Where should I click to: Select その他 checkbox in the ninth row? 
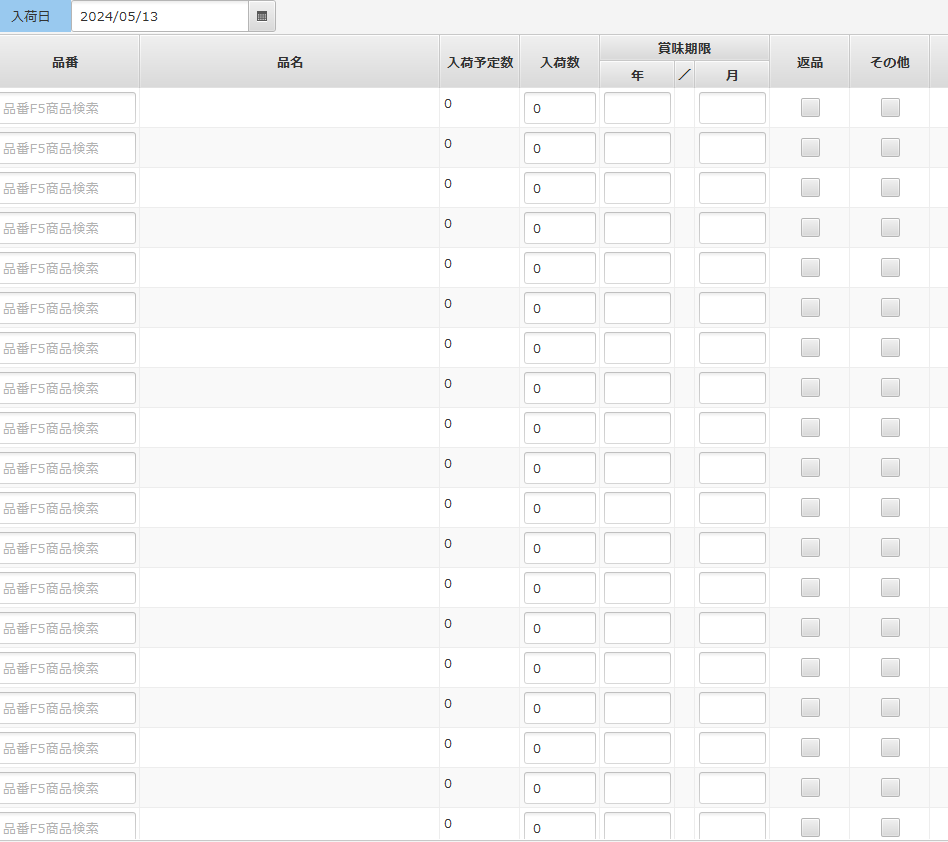[890, 427]
